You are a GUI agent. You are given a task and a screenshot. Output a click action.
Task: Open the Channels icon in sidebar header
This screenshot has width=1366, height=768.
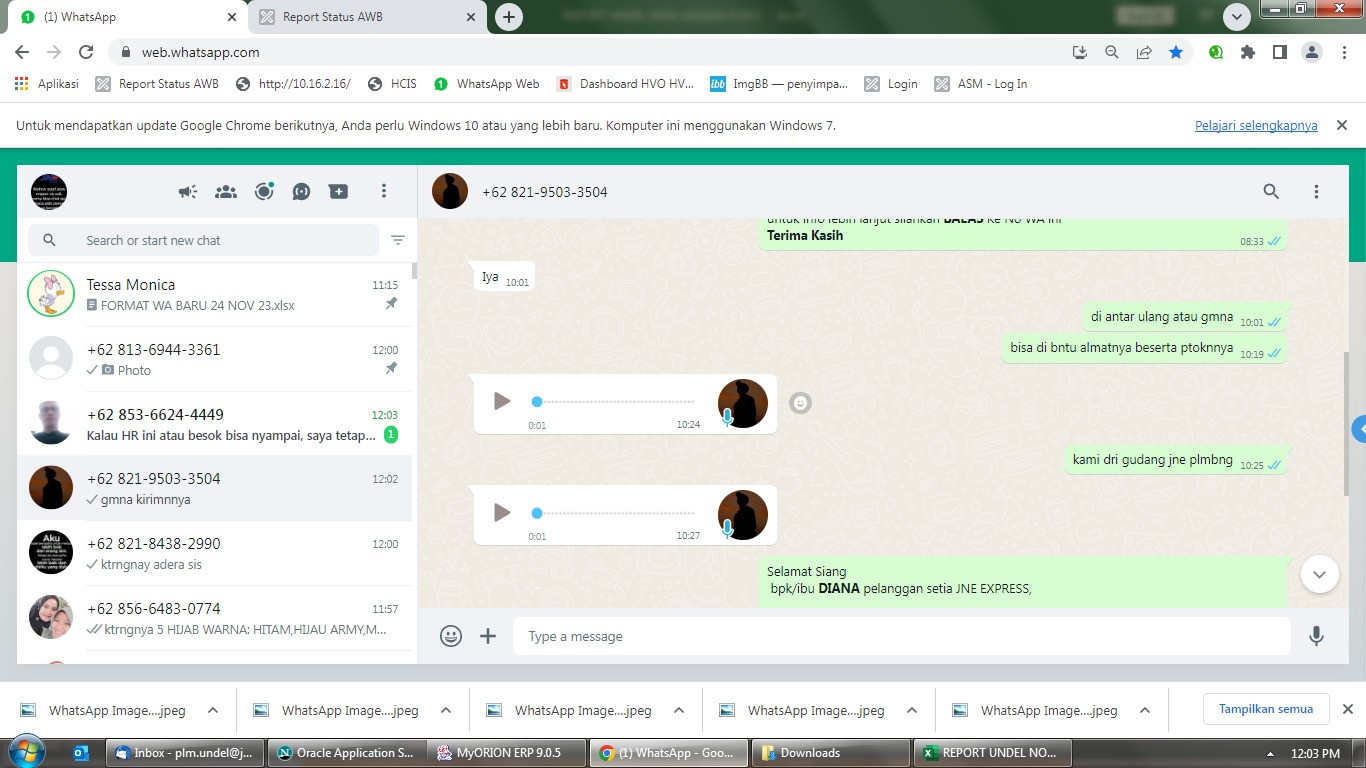[301, 192]
